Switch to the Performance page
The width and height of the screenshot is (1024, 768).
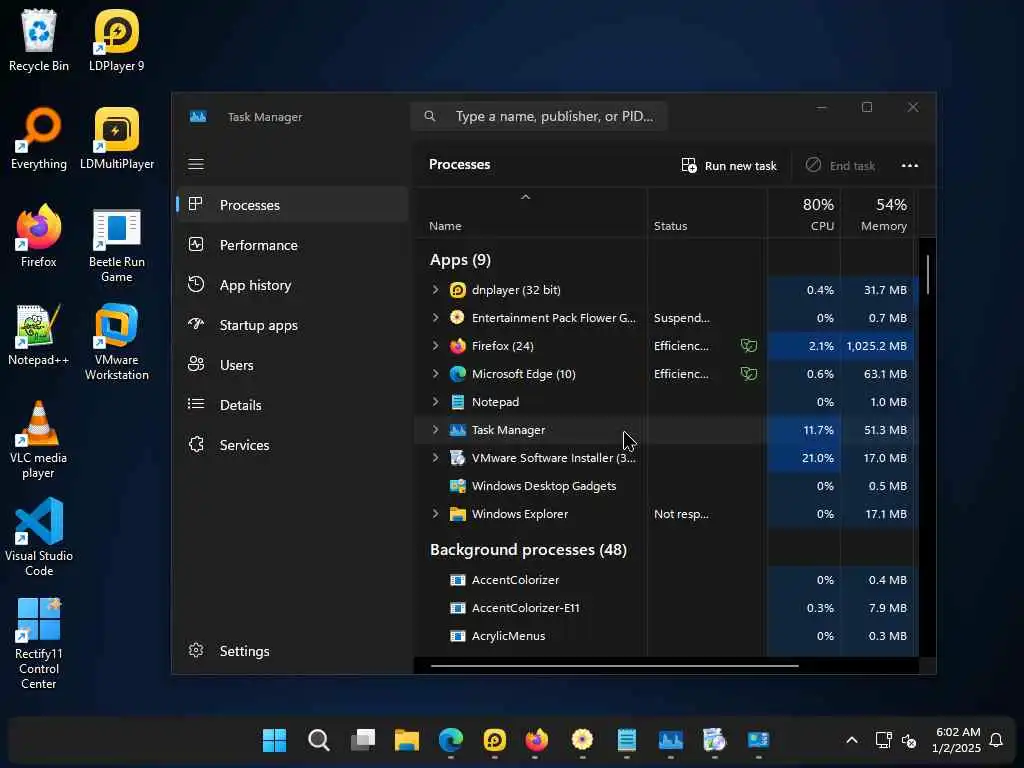point(293,245)
